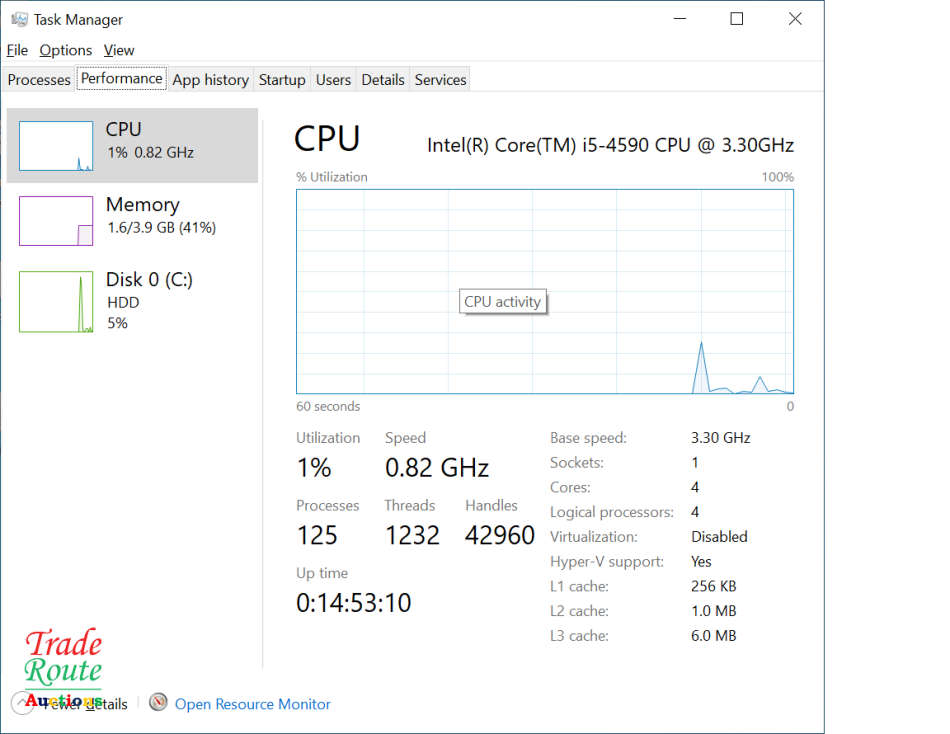Open the Options menu

(x=65, y=50)
